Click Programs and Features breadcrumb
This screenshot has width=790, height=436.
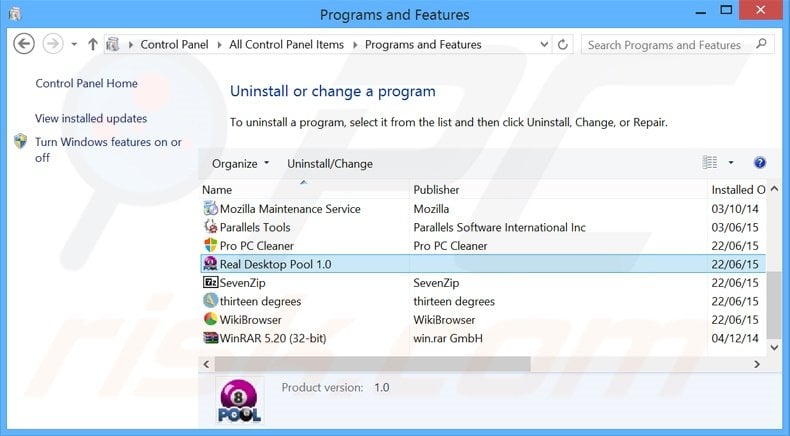[x=423, y=44]
